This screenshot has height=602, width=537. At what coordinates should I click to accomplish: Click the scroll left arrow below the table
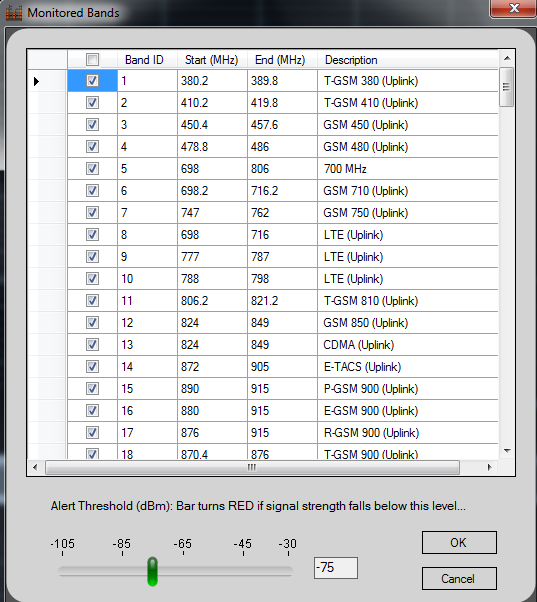[35, 467]
